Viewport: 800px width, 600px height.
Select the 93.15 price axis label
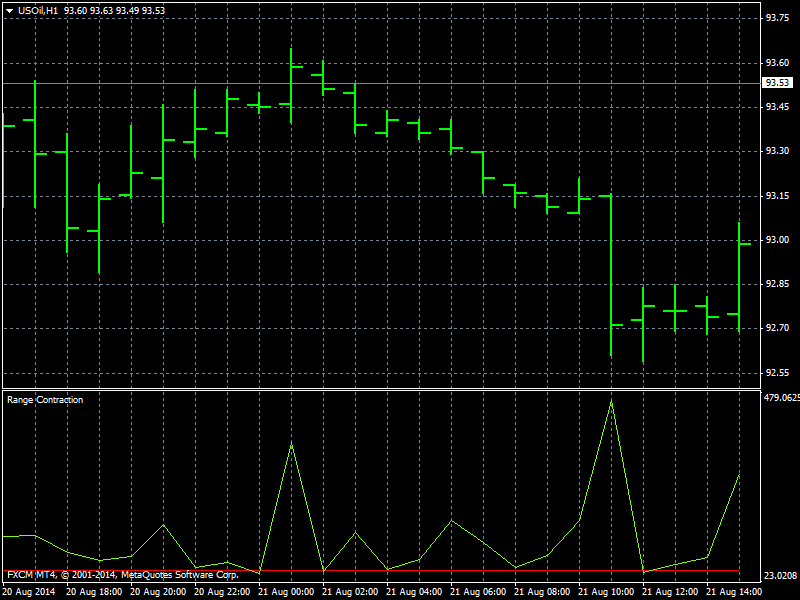click(x=778, y=196)
